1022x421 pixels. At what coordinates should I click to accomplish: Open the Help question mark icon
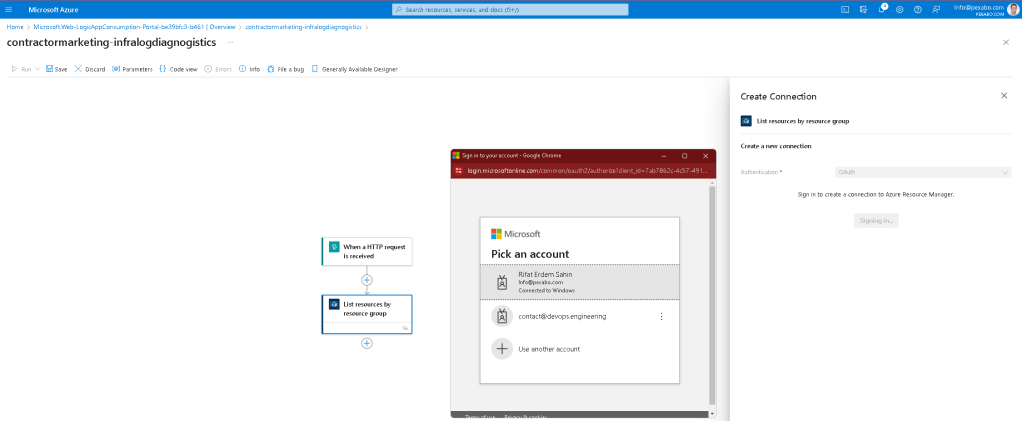[x=918, y=9]
